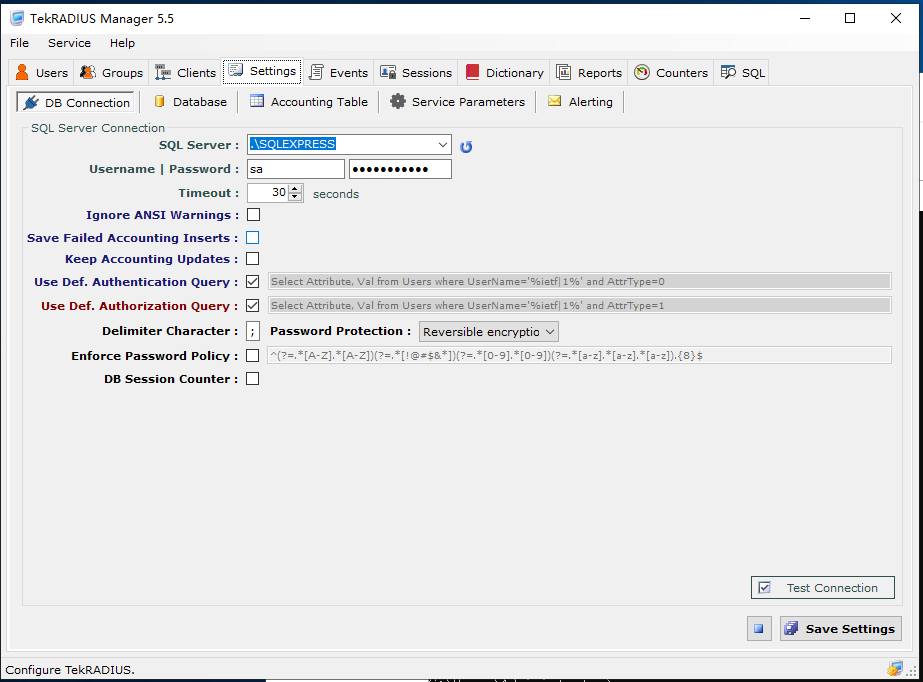The image size is (923, 682).
Task: Click the authentication query text box
Action: click(x=580, y=281)
